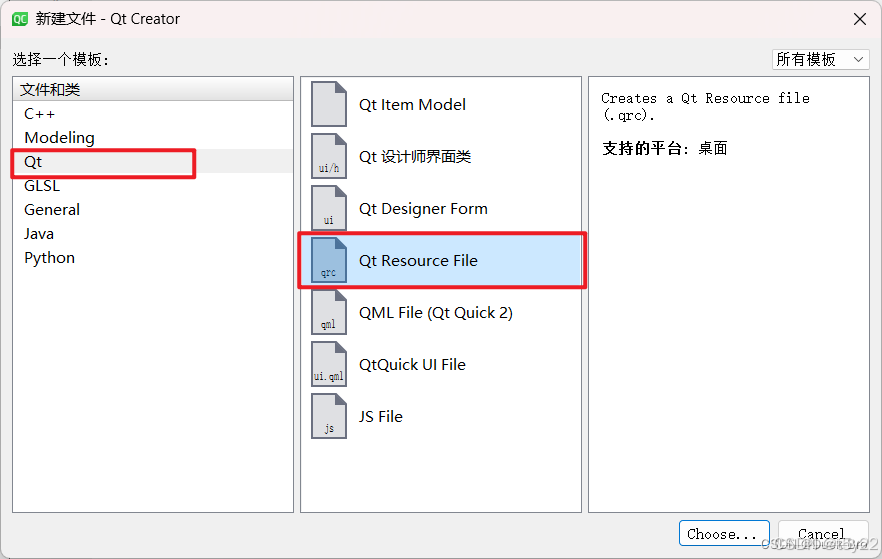Select the Java category

(x=152, y=233)
